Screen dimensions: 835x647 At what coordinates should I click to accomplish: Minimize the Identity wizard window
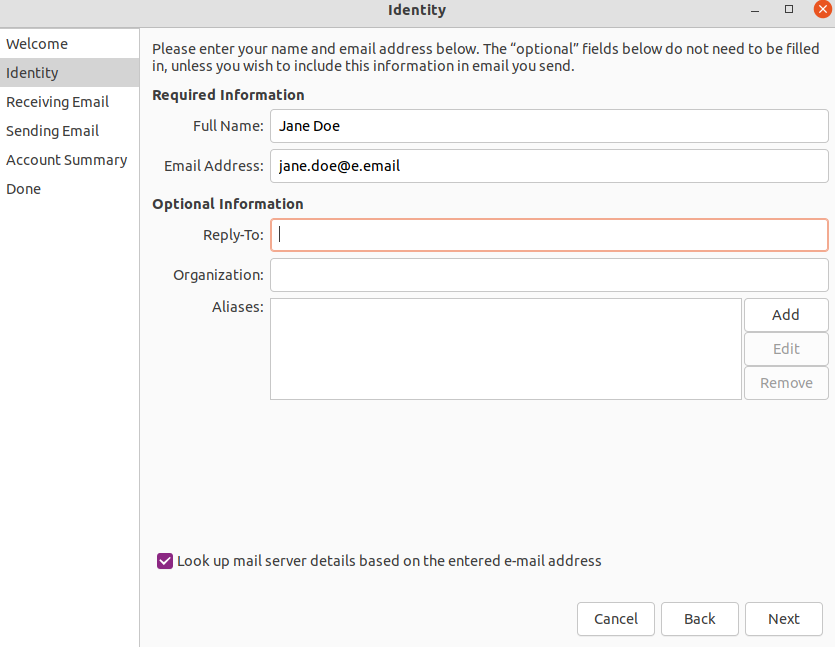[753, 10]
